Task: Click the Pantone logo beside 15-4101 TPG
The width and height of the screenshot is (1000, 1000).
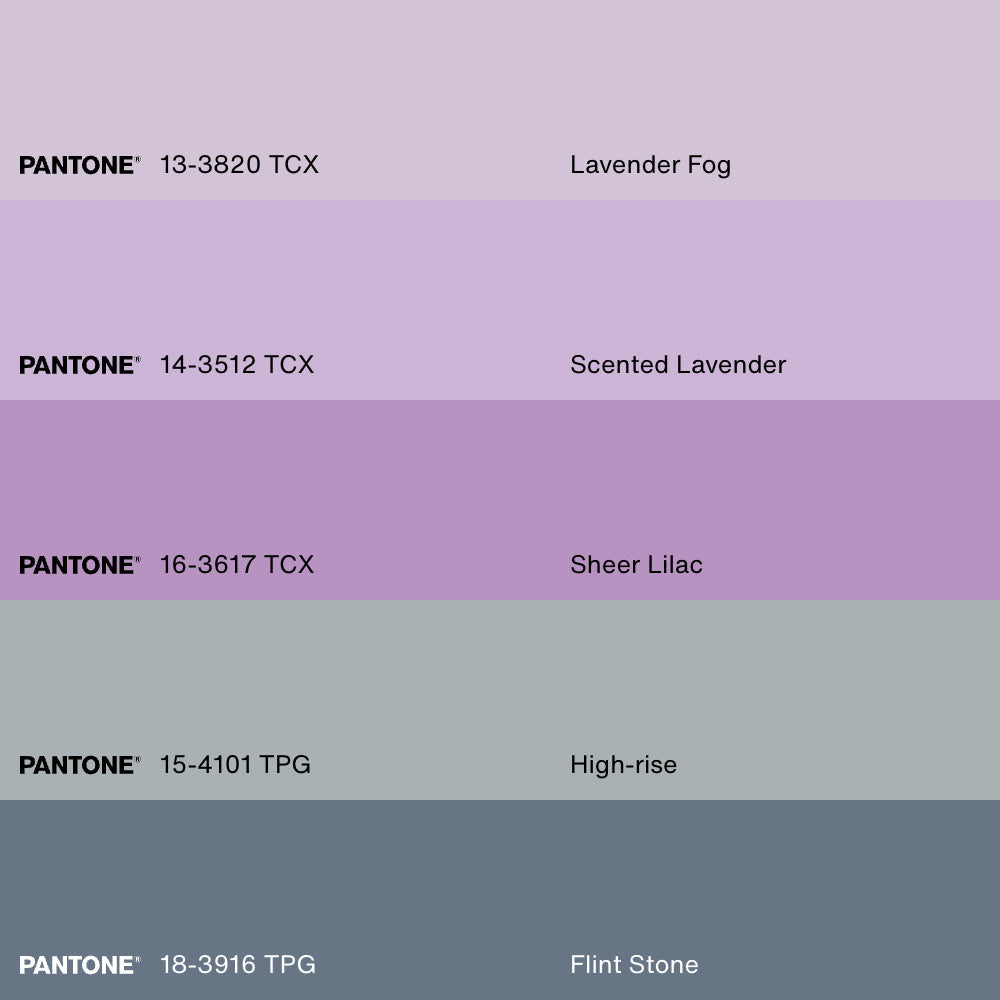Action: coord(79,765)
